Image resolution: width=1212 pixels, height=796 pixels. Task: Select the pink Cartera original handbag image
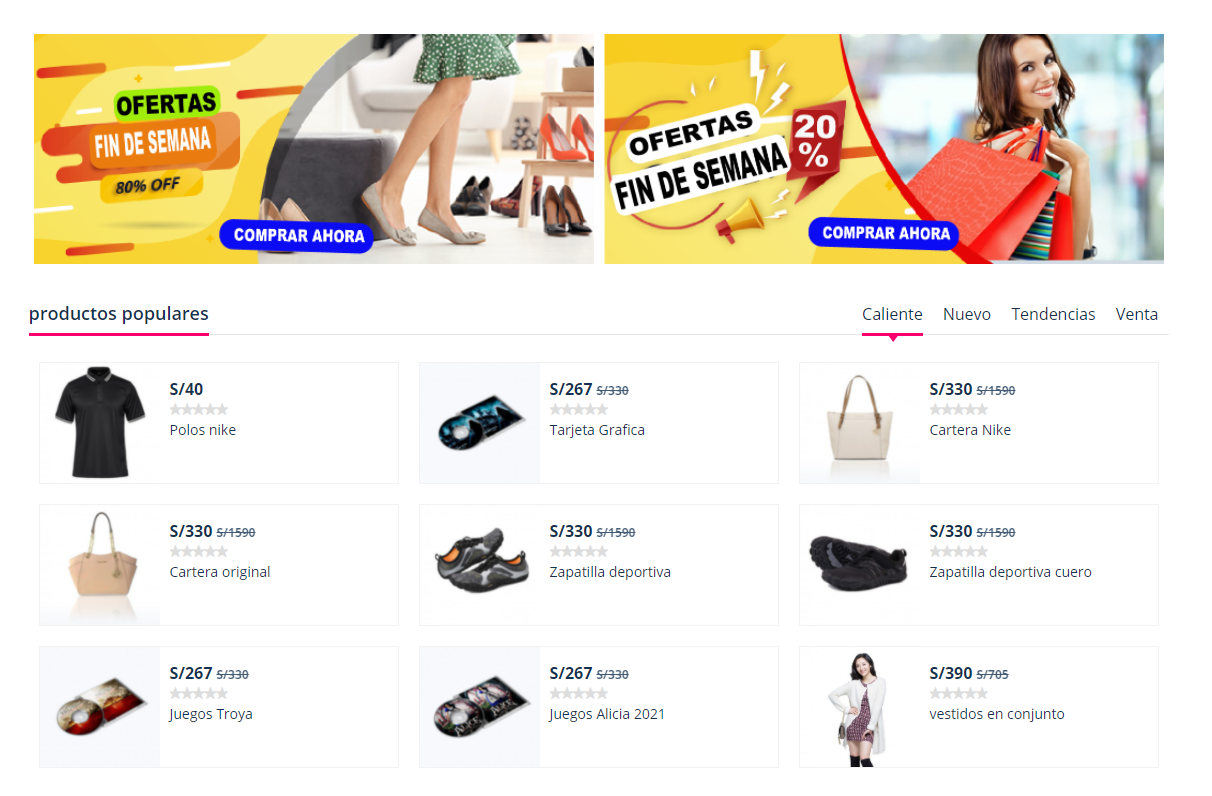click(x=100, y=565)
